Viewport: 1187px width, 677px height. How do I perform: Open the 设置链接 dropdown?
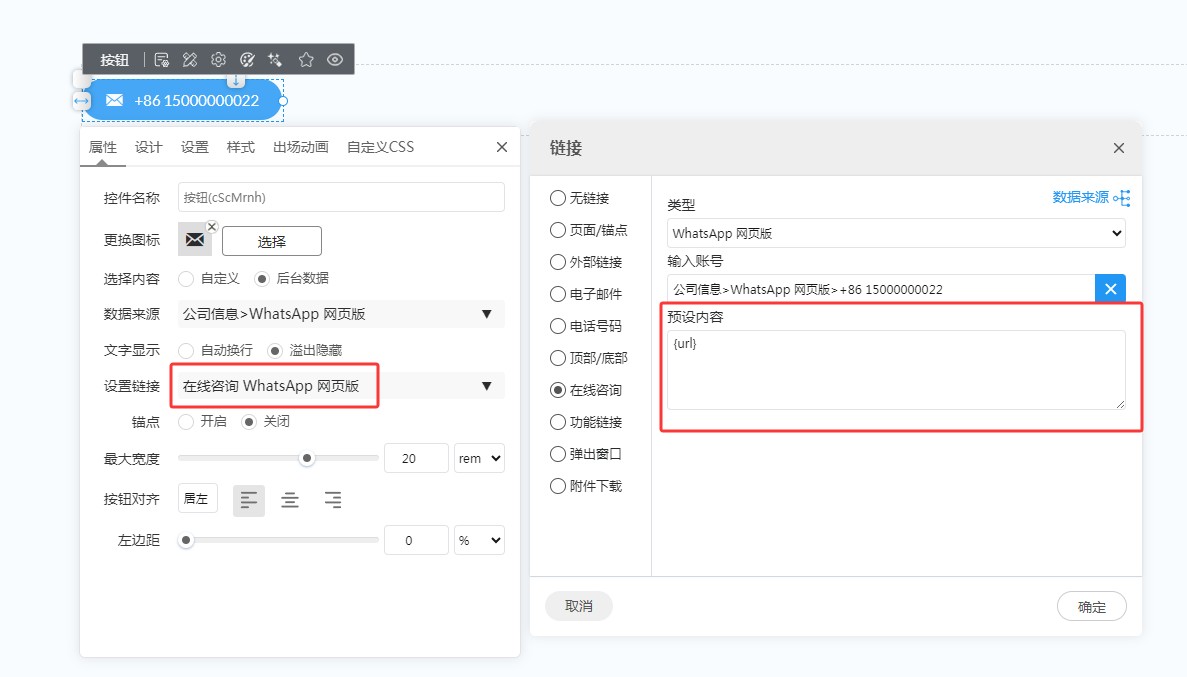point(340,386)
